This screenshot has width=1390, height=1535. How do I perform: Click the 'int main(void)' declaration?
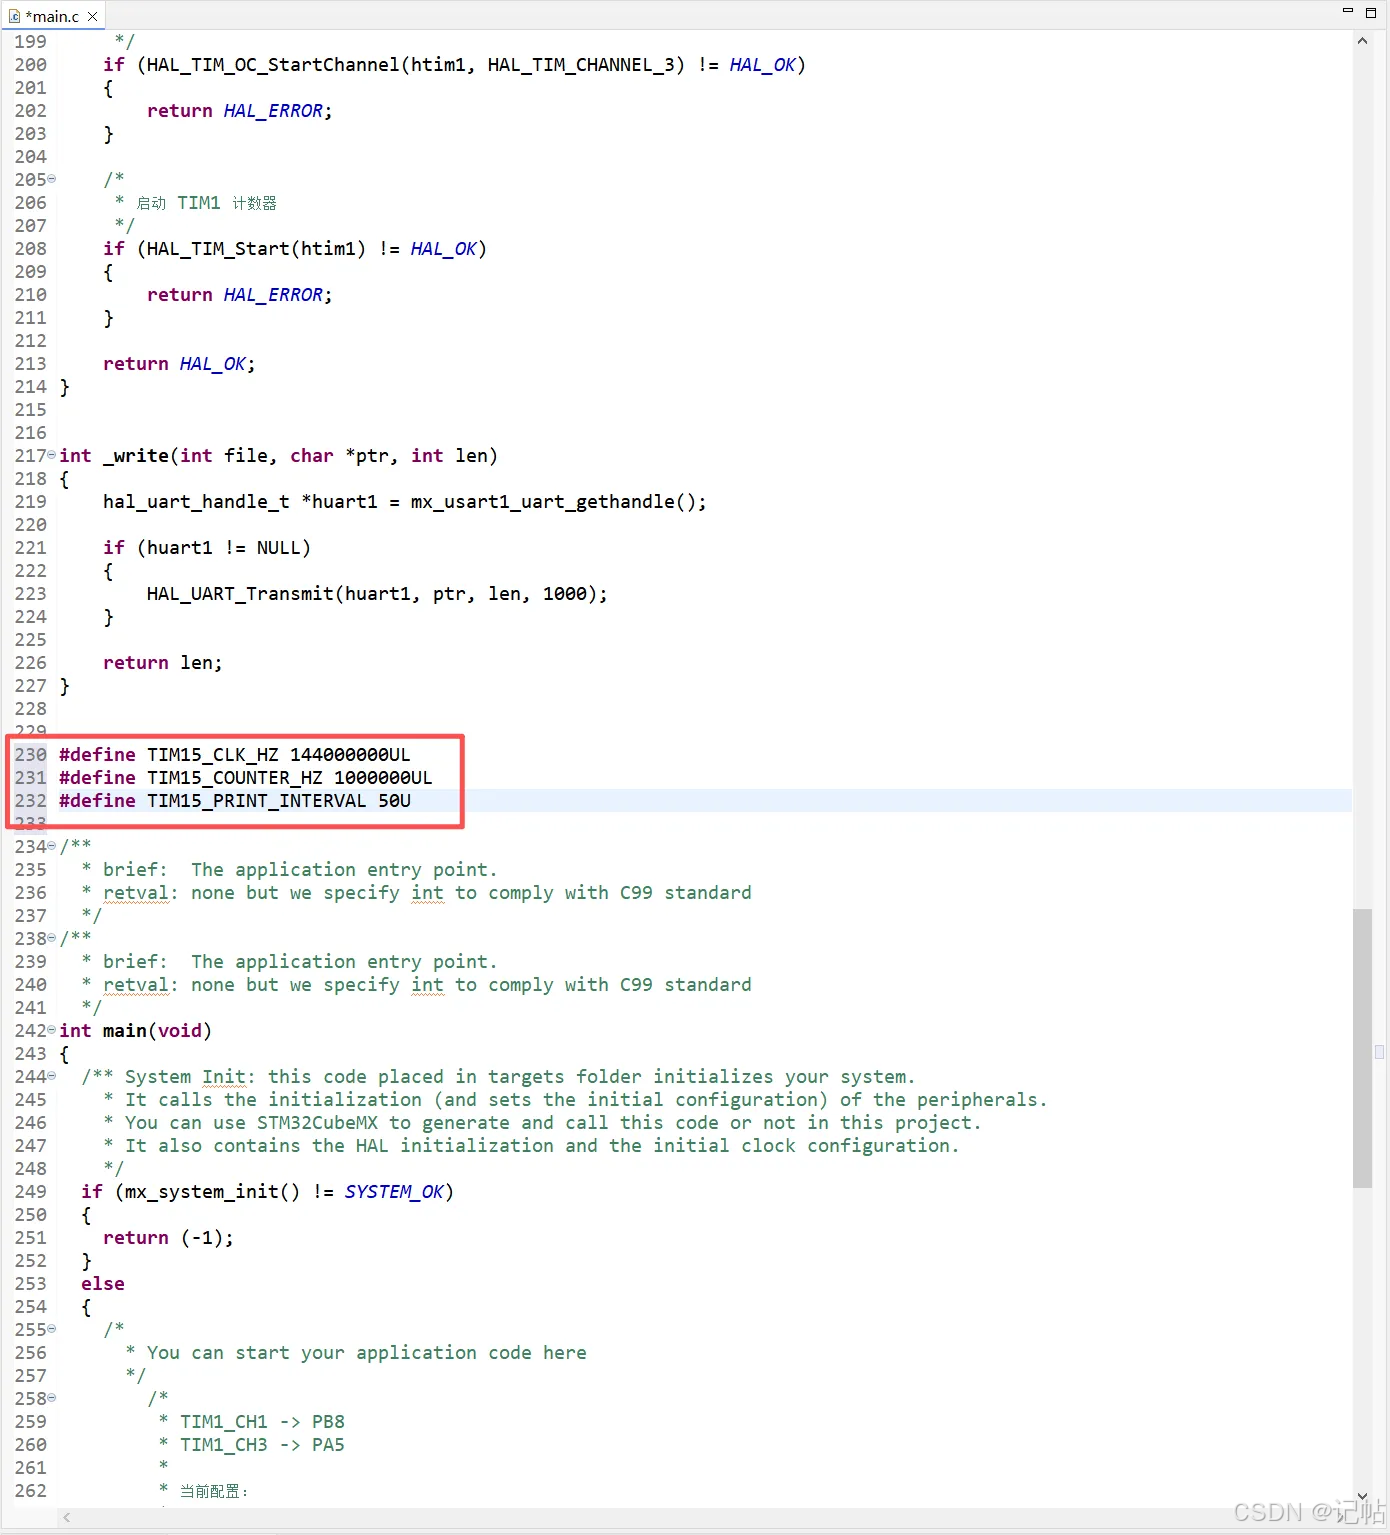pos(135,1030)
